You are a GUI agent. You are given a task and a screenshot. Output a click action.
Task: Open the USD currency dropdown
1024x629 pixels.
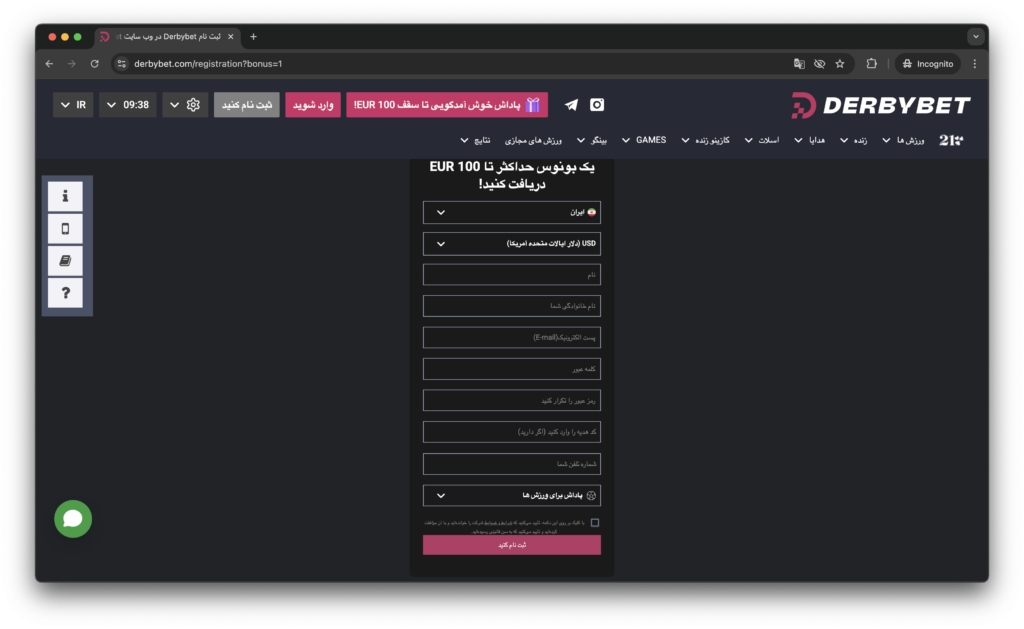(512, 243)
